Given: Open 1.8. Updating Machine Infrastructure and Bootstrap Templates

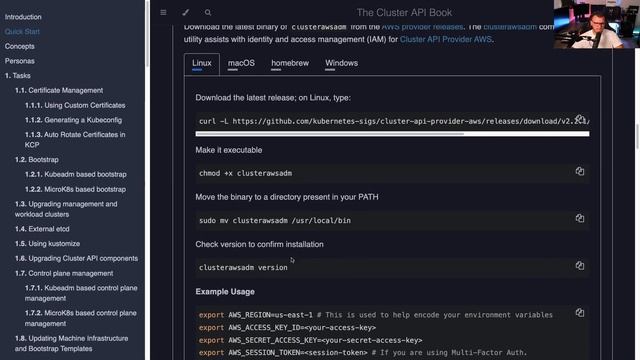Looking at the screenshot, I should coord(71,344).
